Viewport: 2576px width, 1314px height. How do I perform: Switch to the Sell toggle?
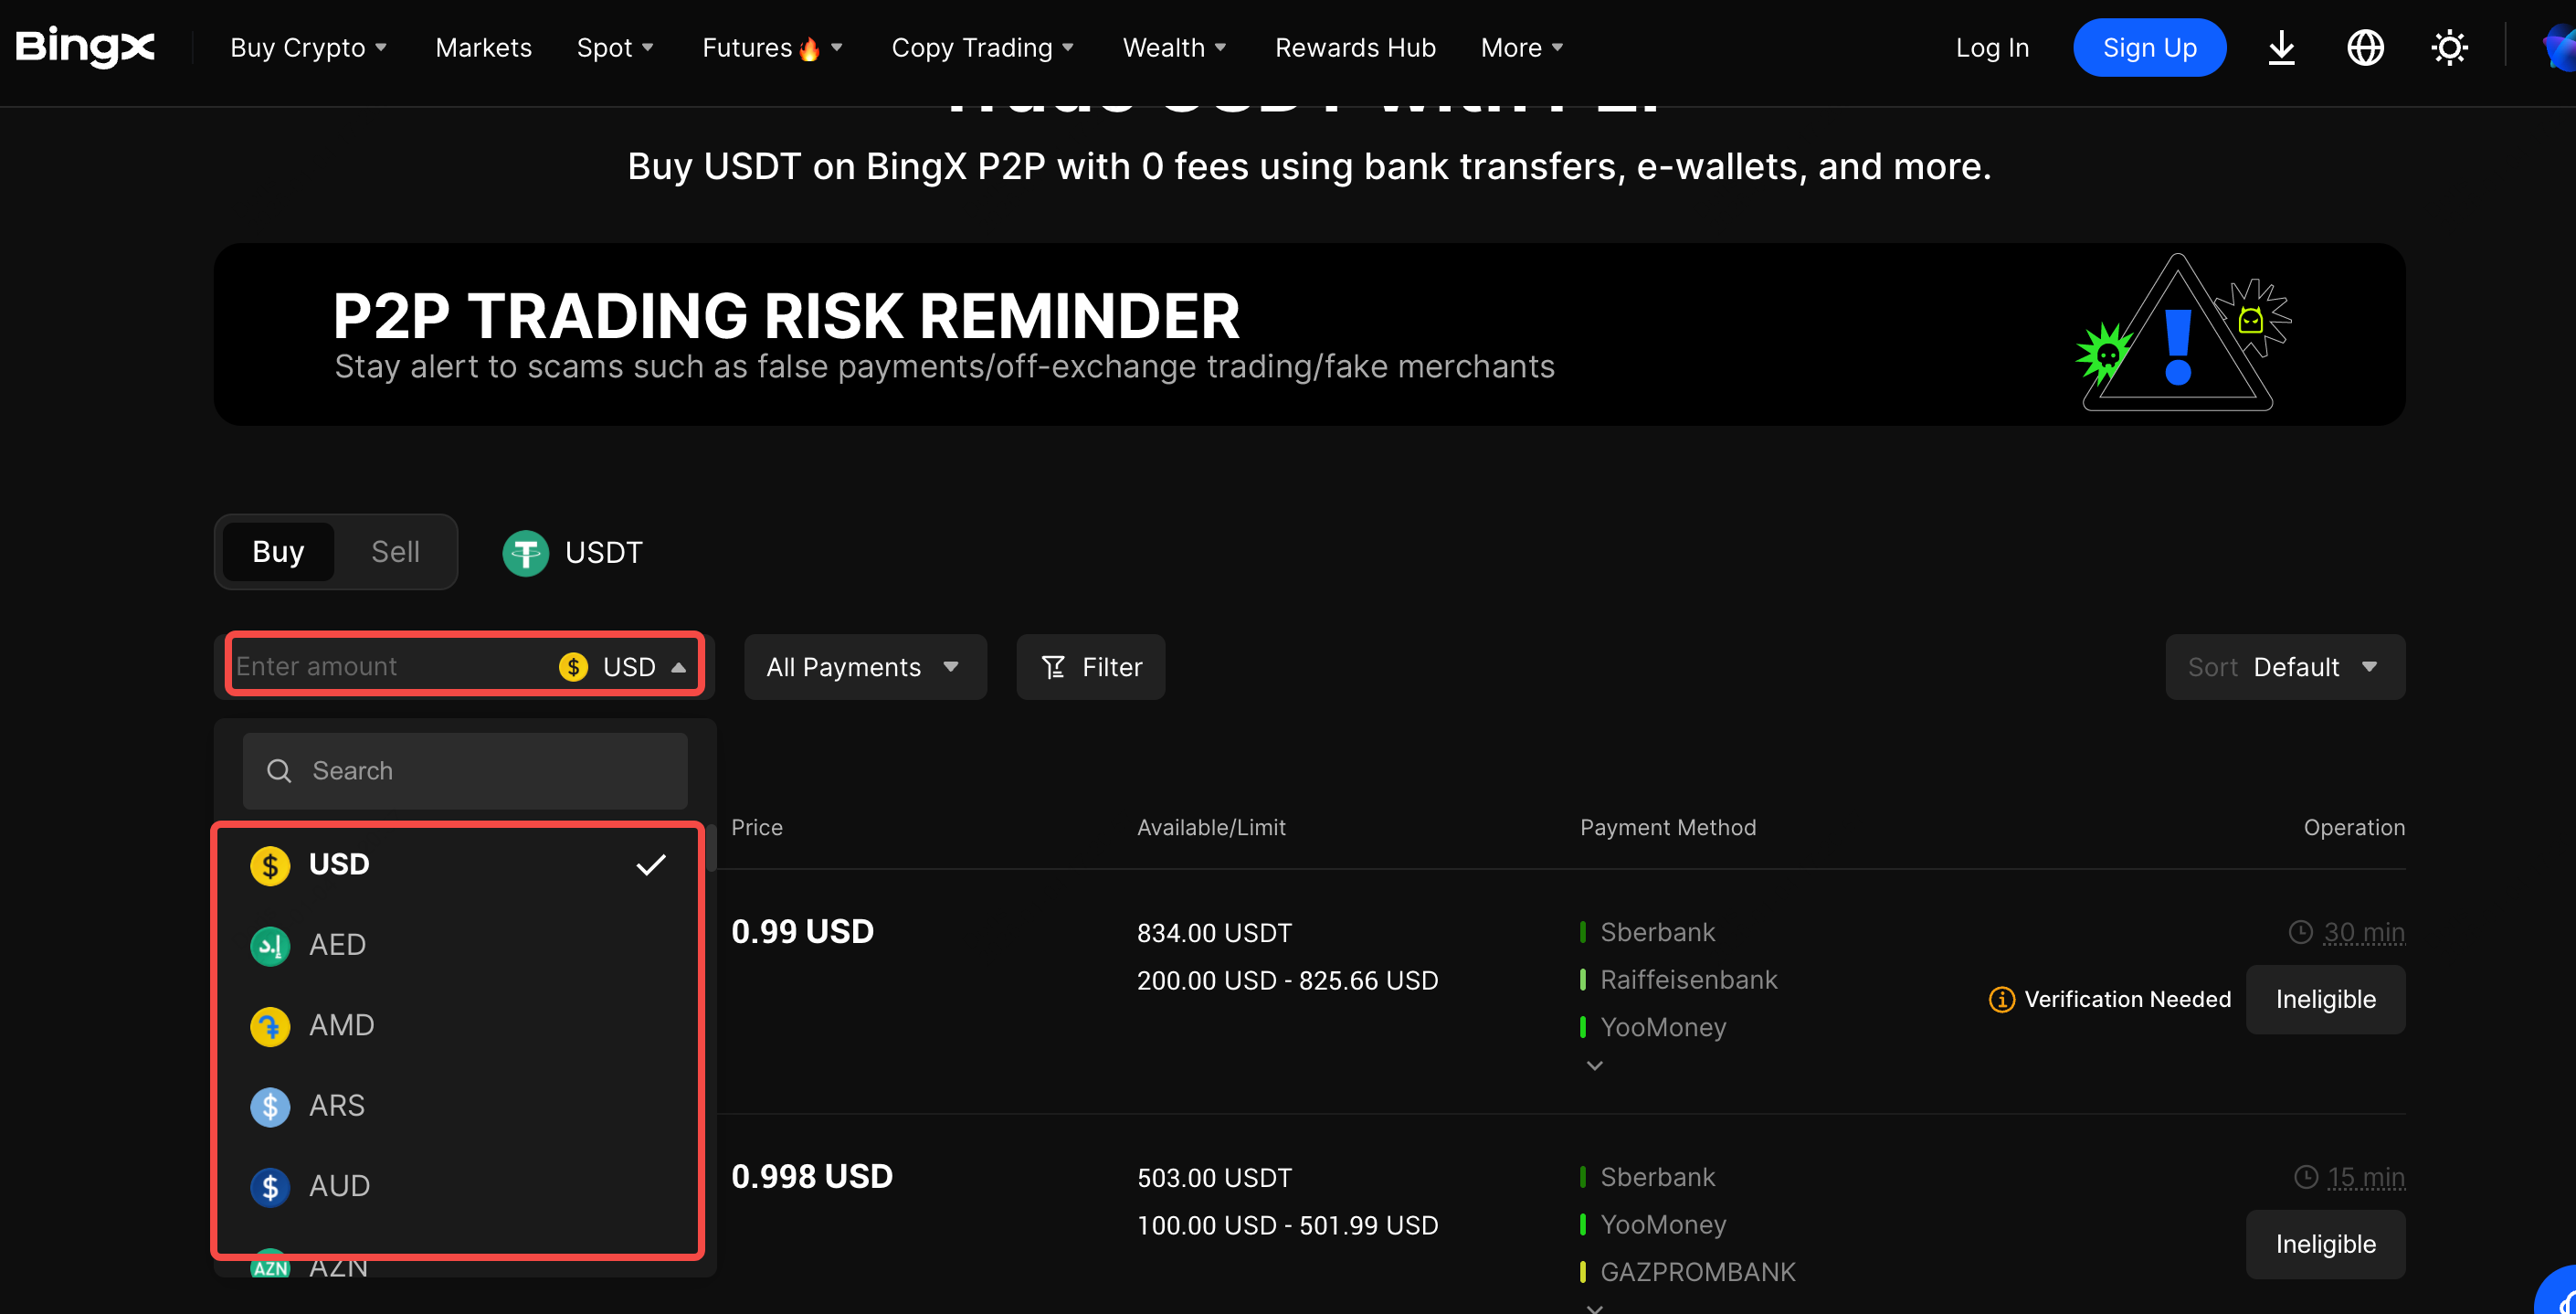coord(395,552)
